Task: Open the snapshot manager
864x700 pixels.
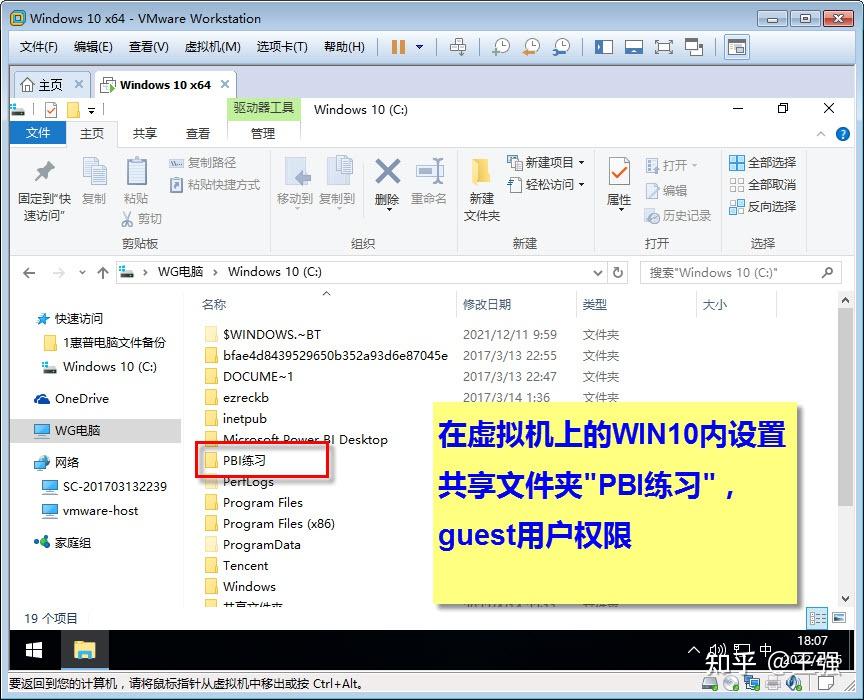Action: (561, 47)
